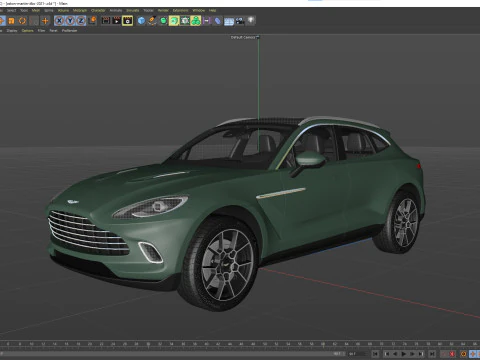480x360 pixels.
Task: Click the orange plus placement tool
Action: point(45,21)
